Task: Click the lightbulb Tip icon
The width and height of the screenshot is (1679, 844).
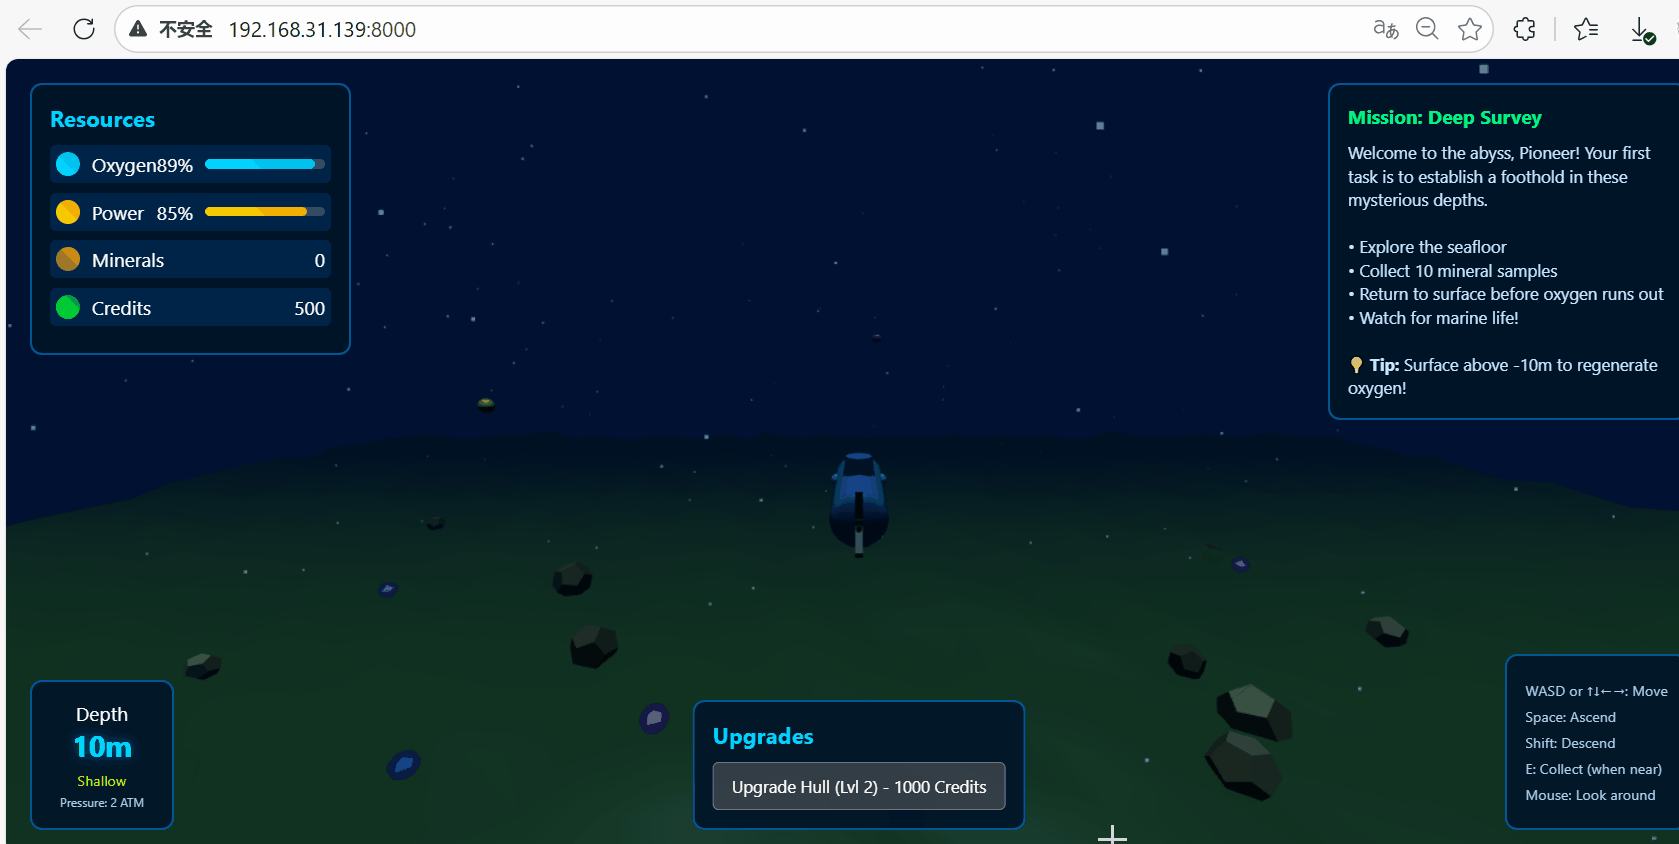Action: tap(1356, 365)
